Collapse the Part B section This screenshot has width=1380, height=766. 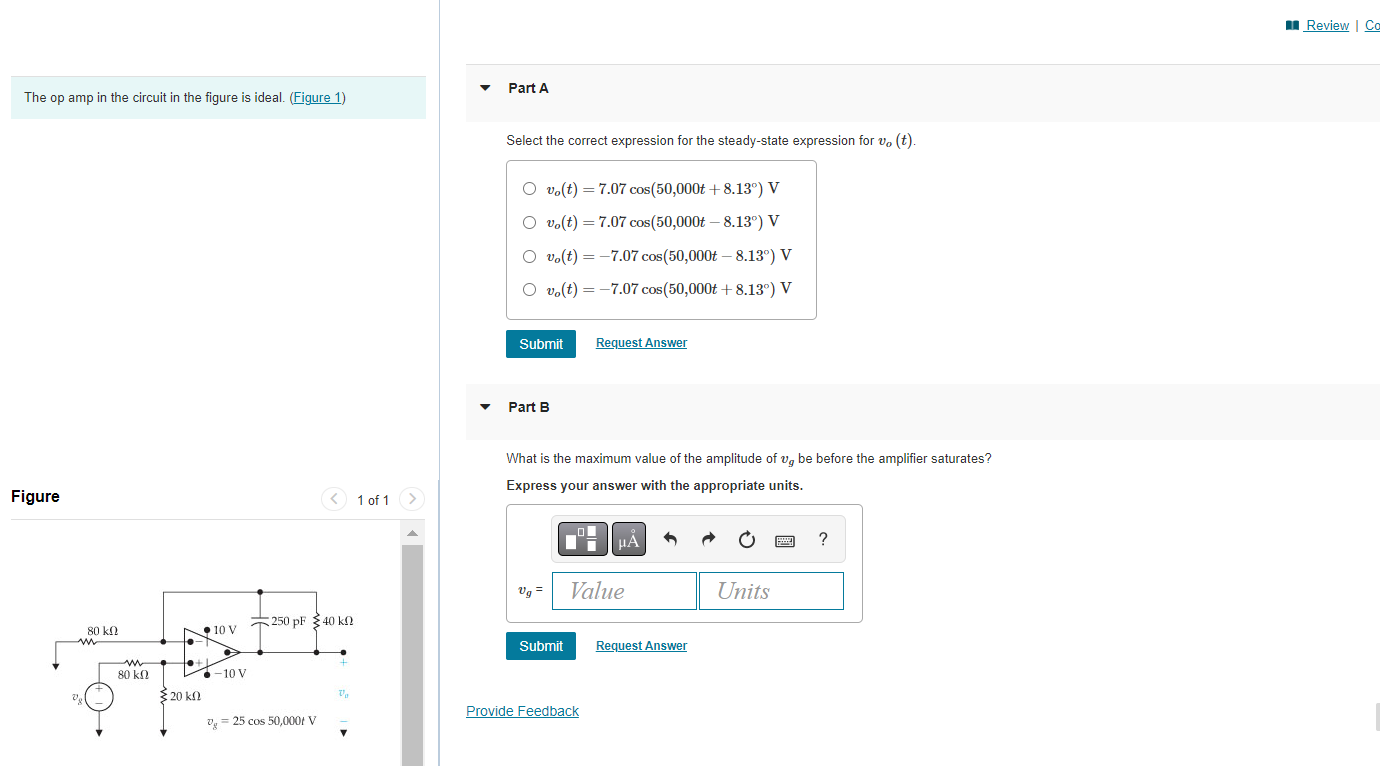(x=485, y=407)
